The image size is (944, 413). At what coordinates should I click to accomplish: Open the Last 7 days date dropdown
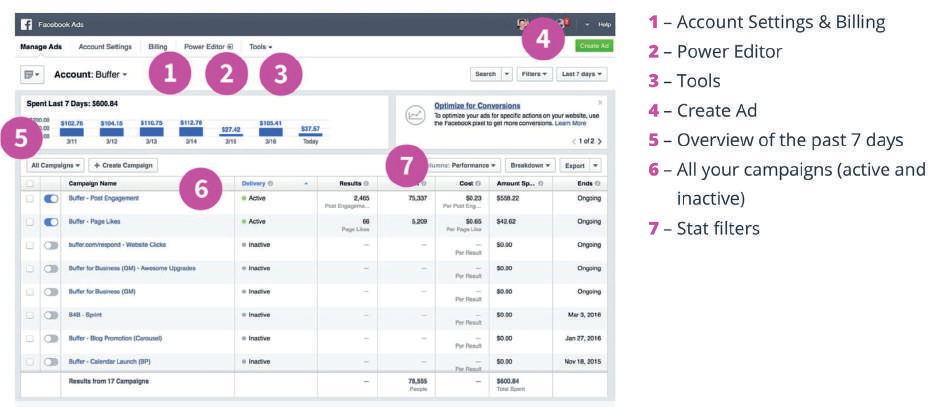point(582,74)
